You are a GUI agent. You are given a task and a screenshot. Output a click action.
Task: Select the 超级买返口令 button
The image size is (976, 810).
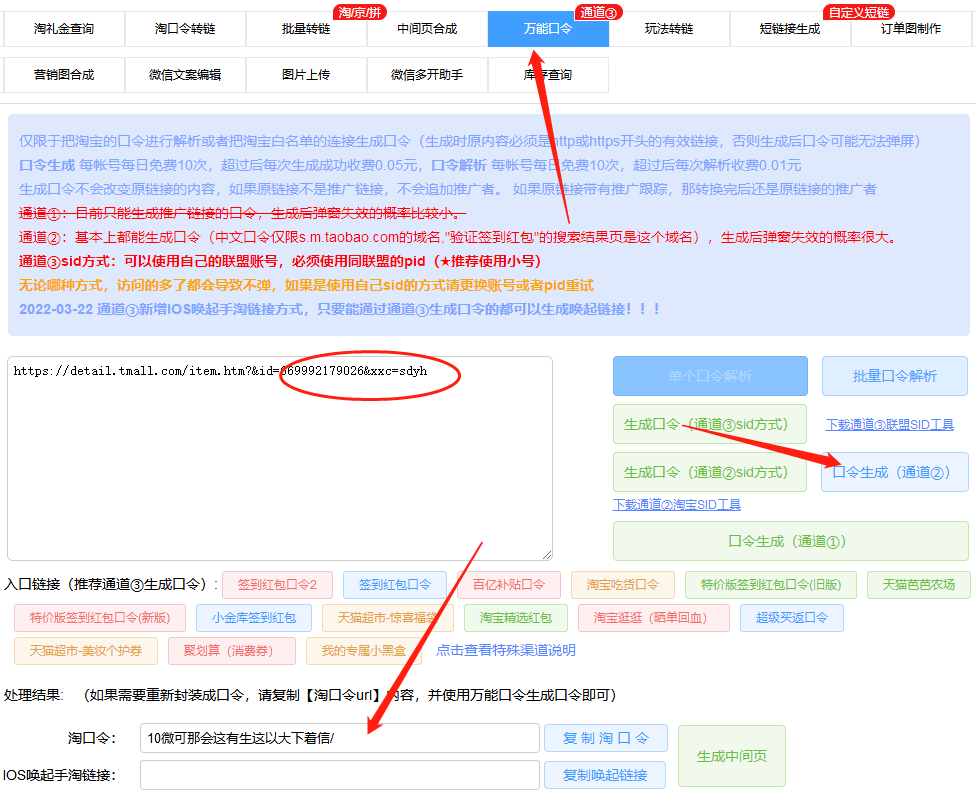point(792,618)
